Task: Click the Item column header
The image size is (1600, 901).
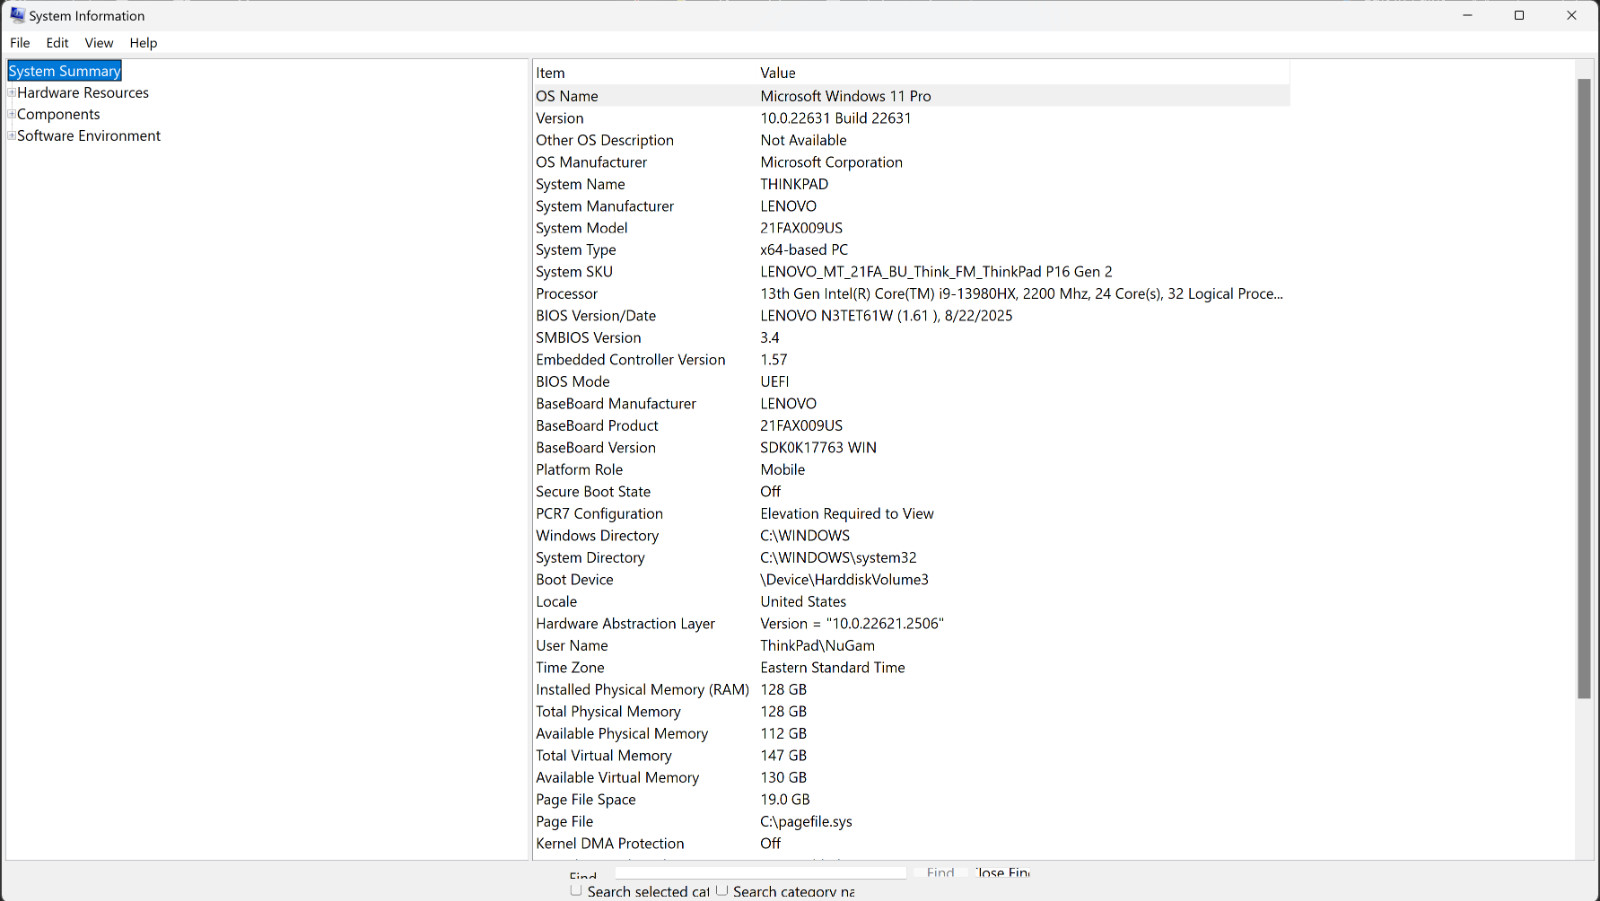Action: [643, 73]
